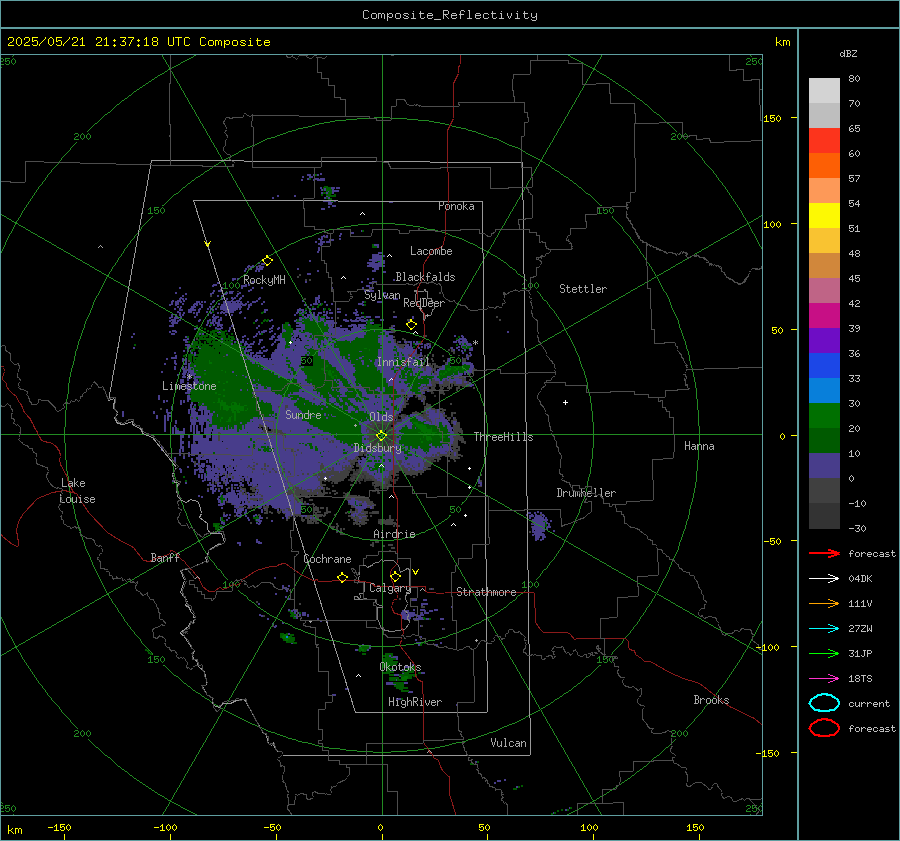Click the -150 tick on bottom axis
Viewport: 900px width, 841px height.
(x=59, y=828)
